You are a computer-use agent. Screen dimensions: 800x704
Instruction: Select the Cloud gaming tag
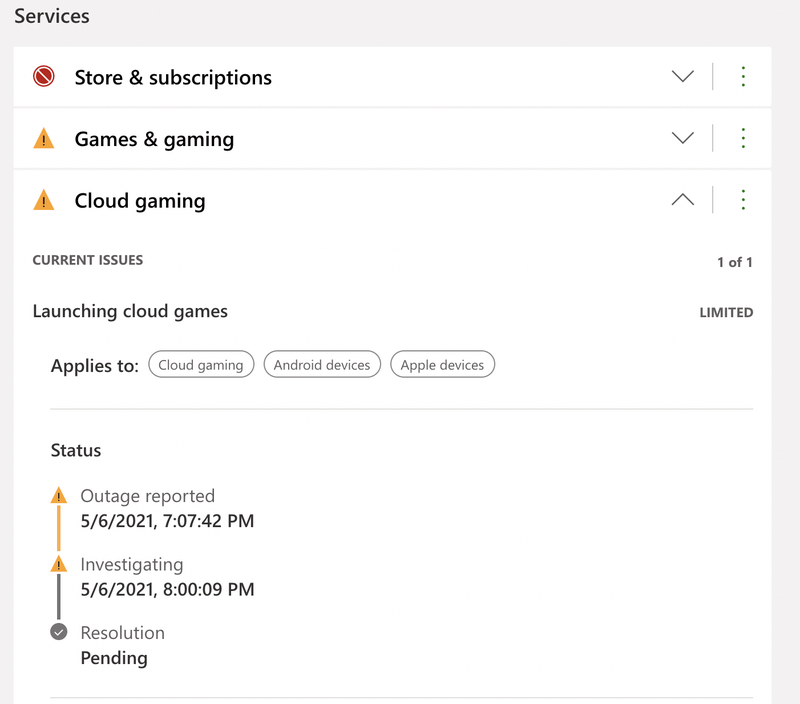pyautogui.click(x=201, y=365)
